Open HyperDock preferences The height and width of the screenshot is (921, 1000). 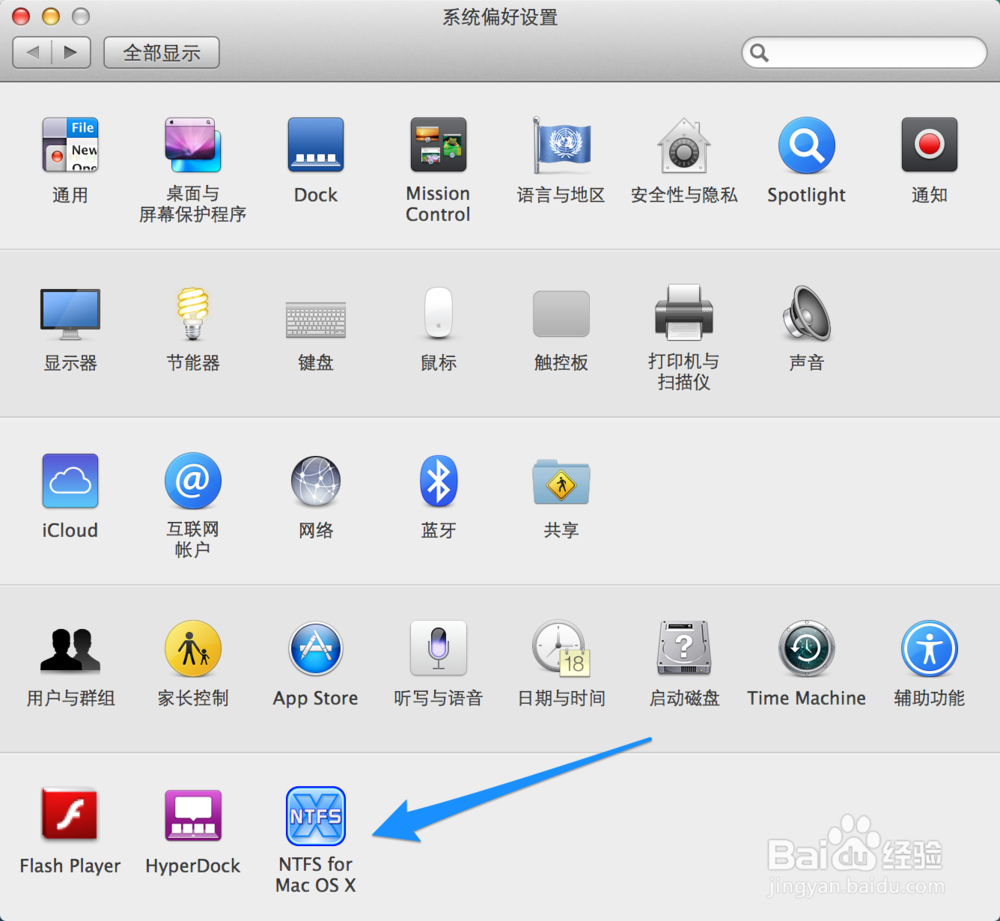coord(192,817)
